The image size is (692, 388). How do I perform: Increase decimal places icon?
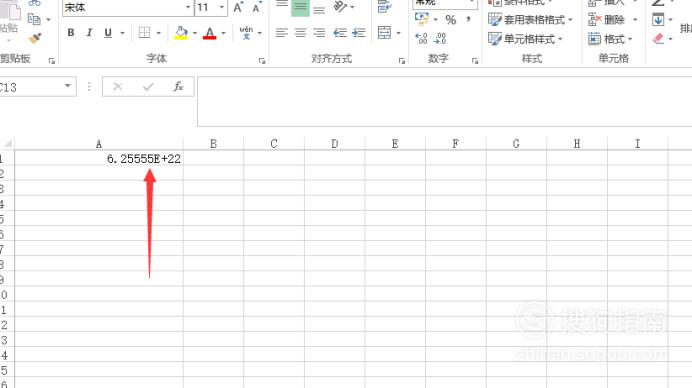coord(421,39)
